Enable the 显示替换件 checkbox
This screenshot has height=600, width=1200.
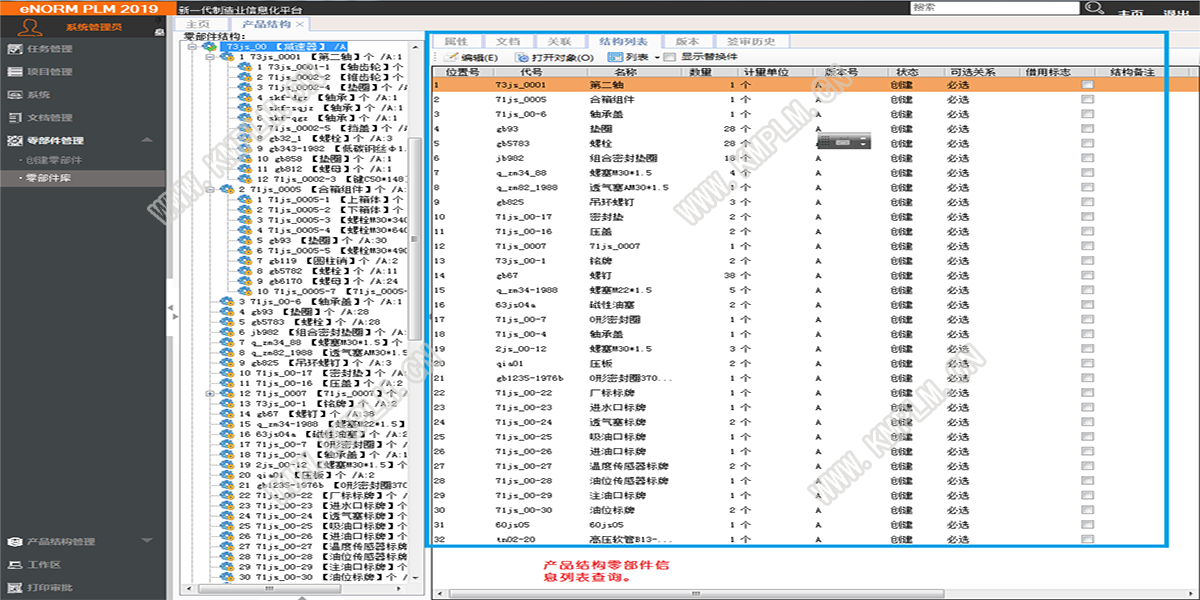click(671, 58)
